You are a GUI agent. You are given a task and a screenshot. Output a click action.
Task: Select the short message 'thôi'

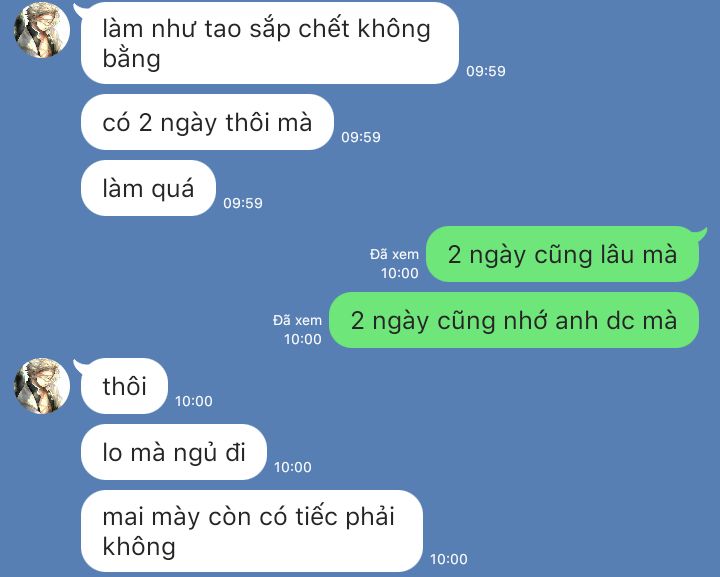(124, 386)
